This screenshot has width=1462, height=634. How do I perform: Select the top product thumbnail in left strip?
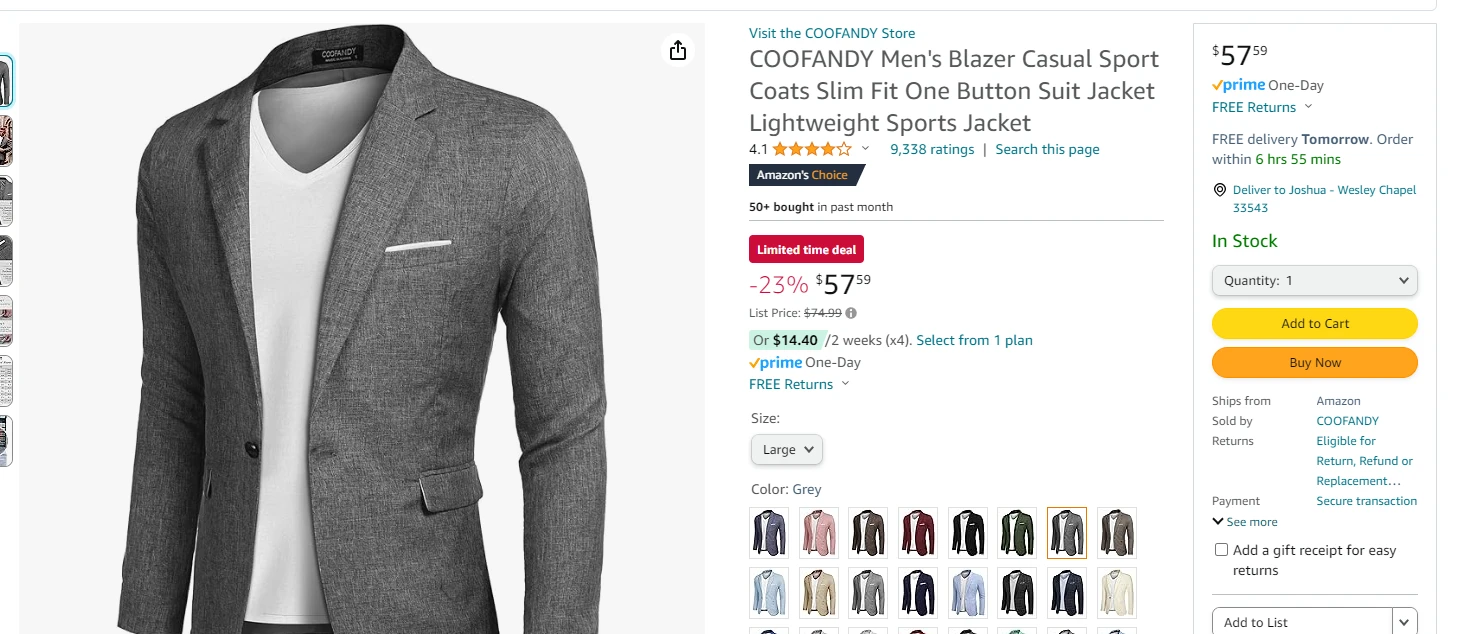coord(7,81)
